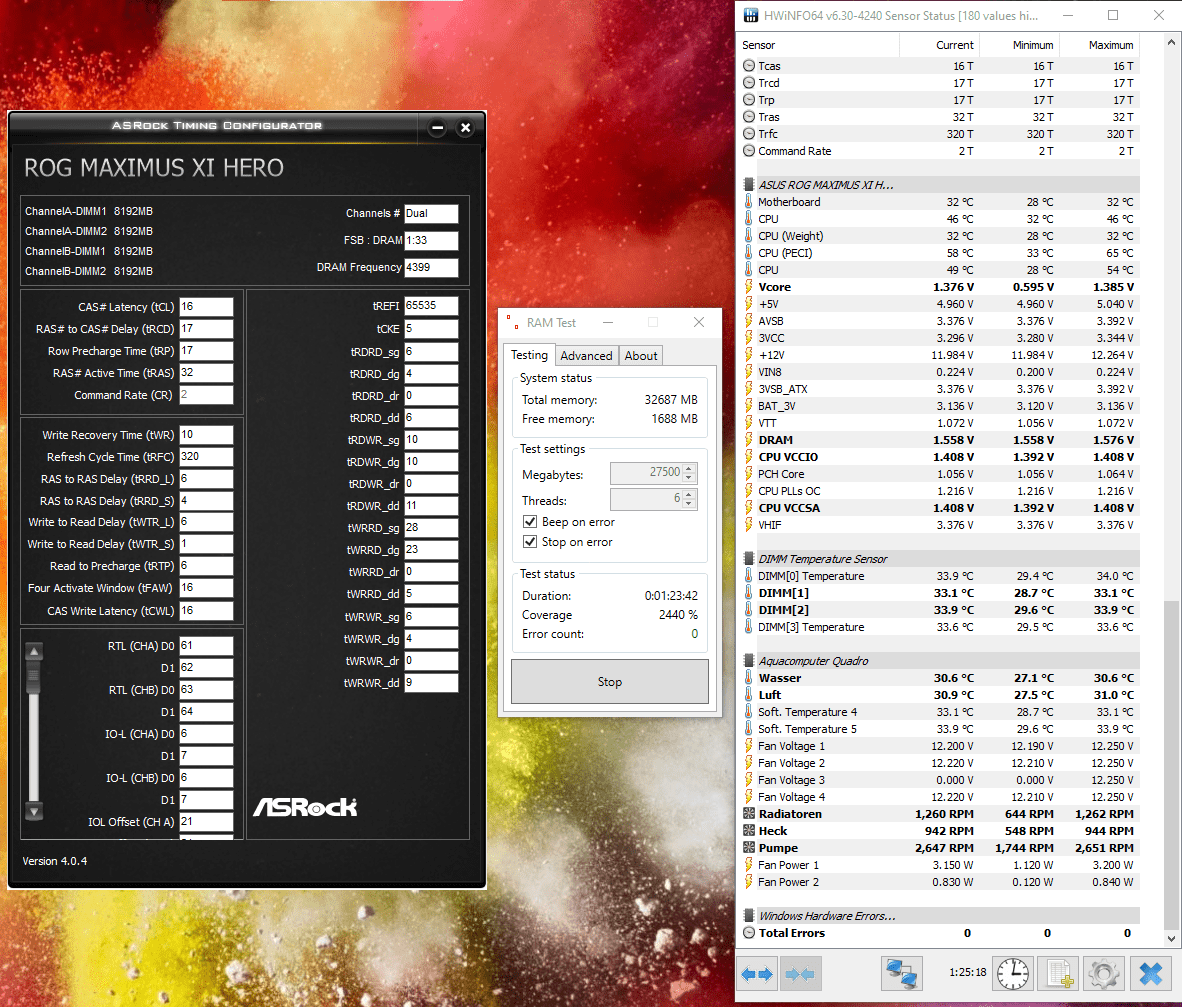Click Sensor column header in HWiNFO

(x=819, y=45)
